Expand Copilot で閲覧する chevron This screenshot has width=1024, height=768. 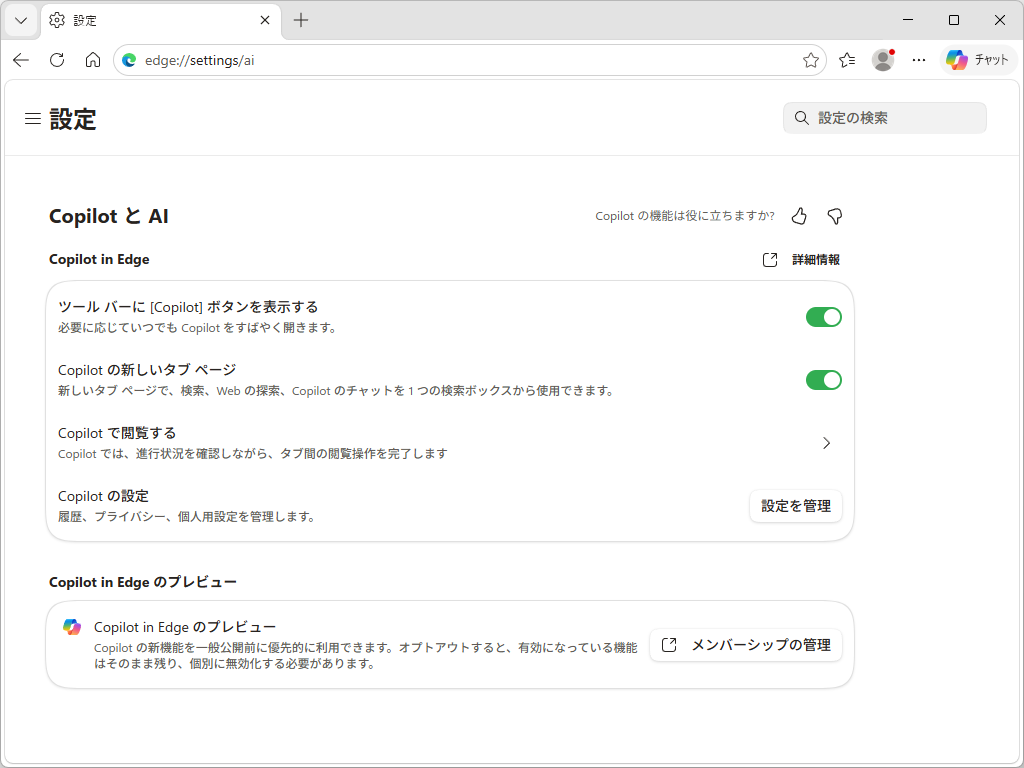coord(827,443)
